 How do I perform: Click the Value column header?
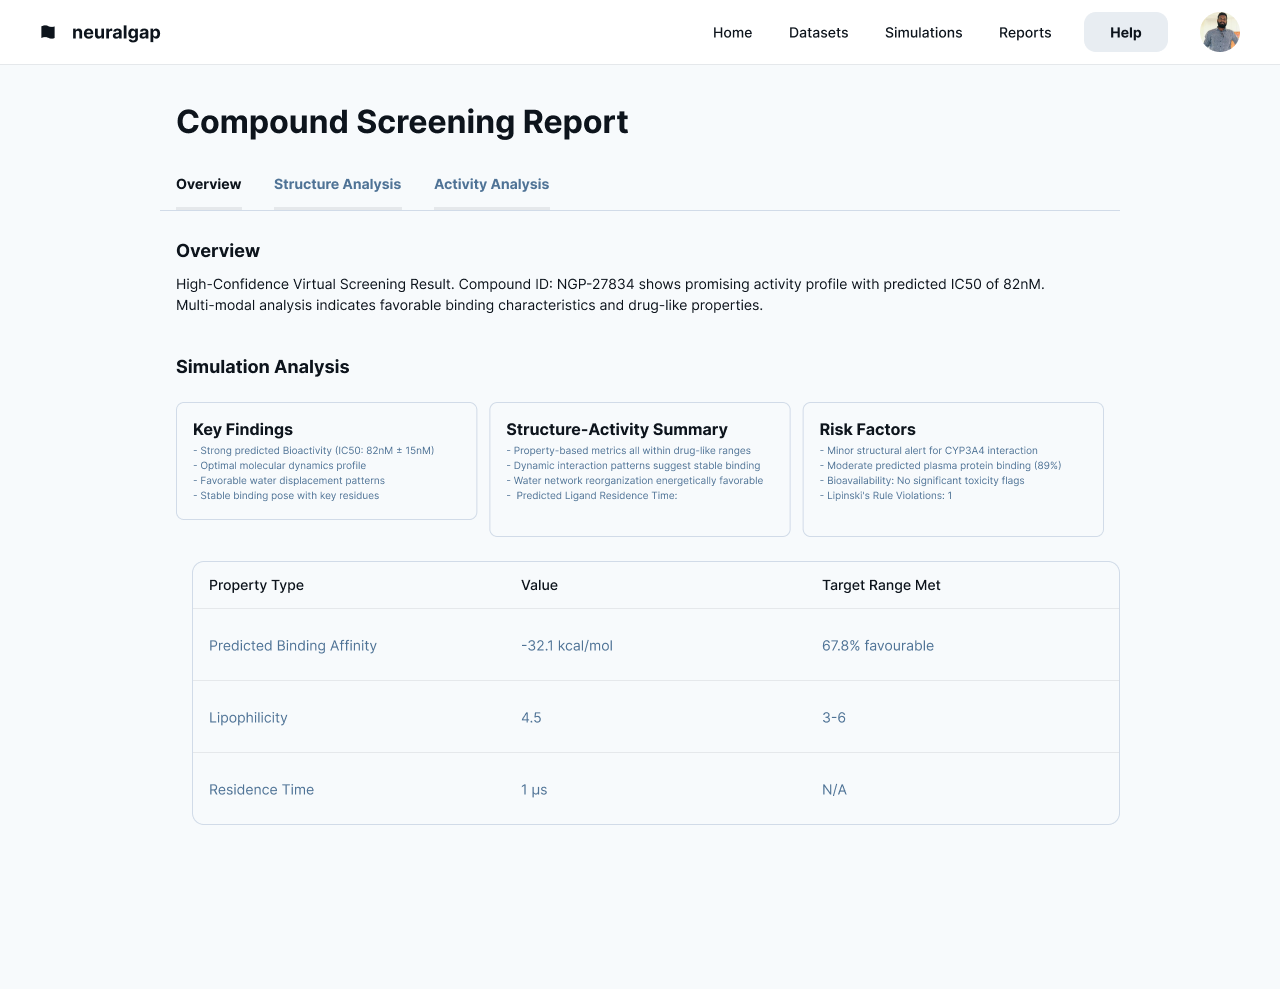[539, 585]
